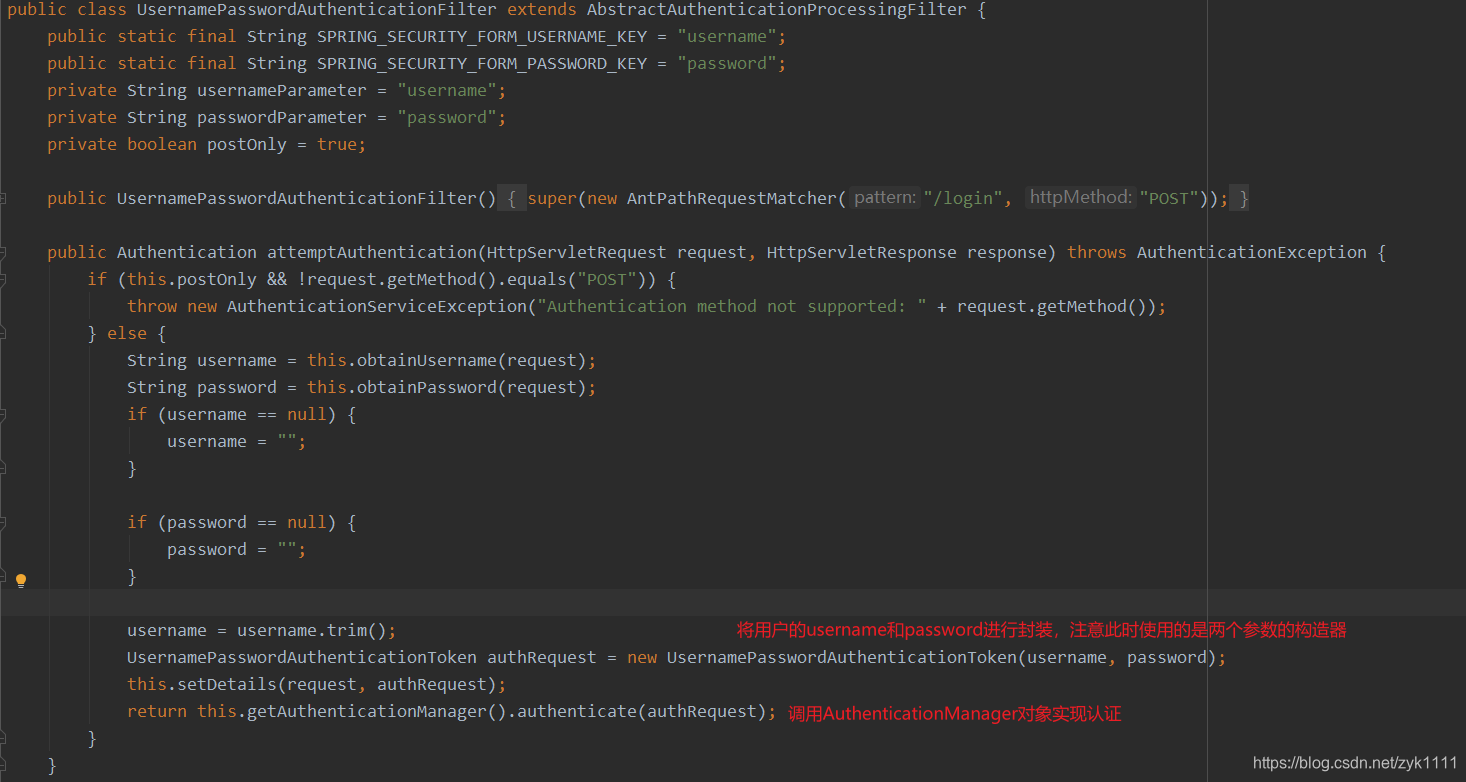Click the 'pattern:' parameter hint
This screenshot has height=782, width=1466.
coord(885,198)
